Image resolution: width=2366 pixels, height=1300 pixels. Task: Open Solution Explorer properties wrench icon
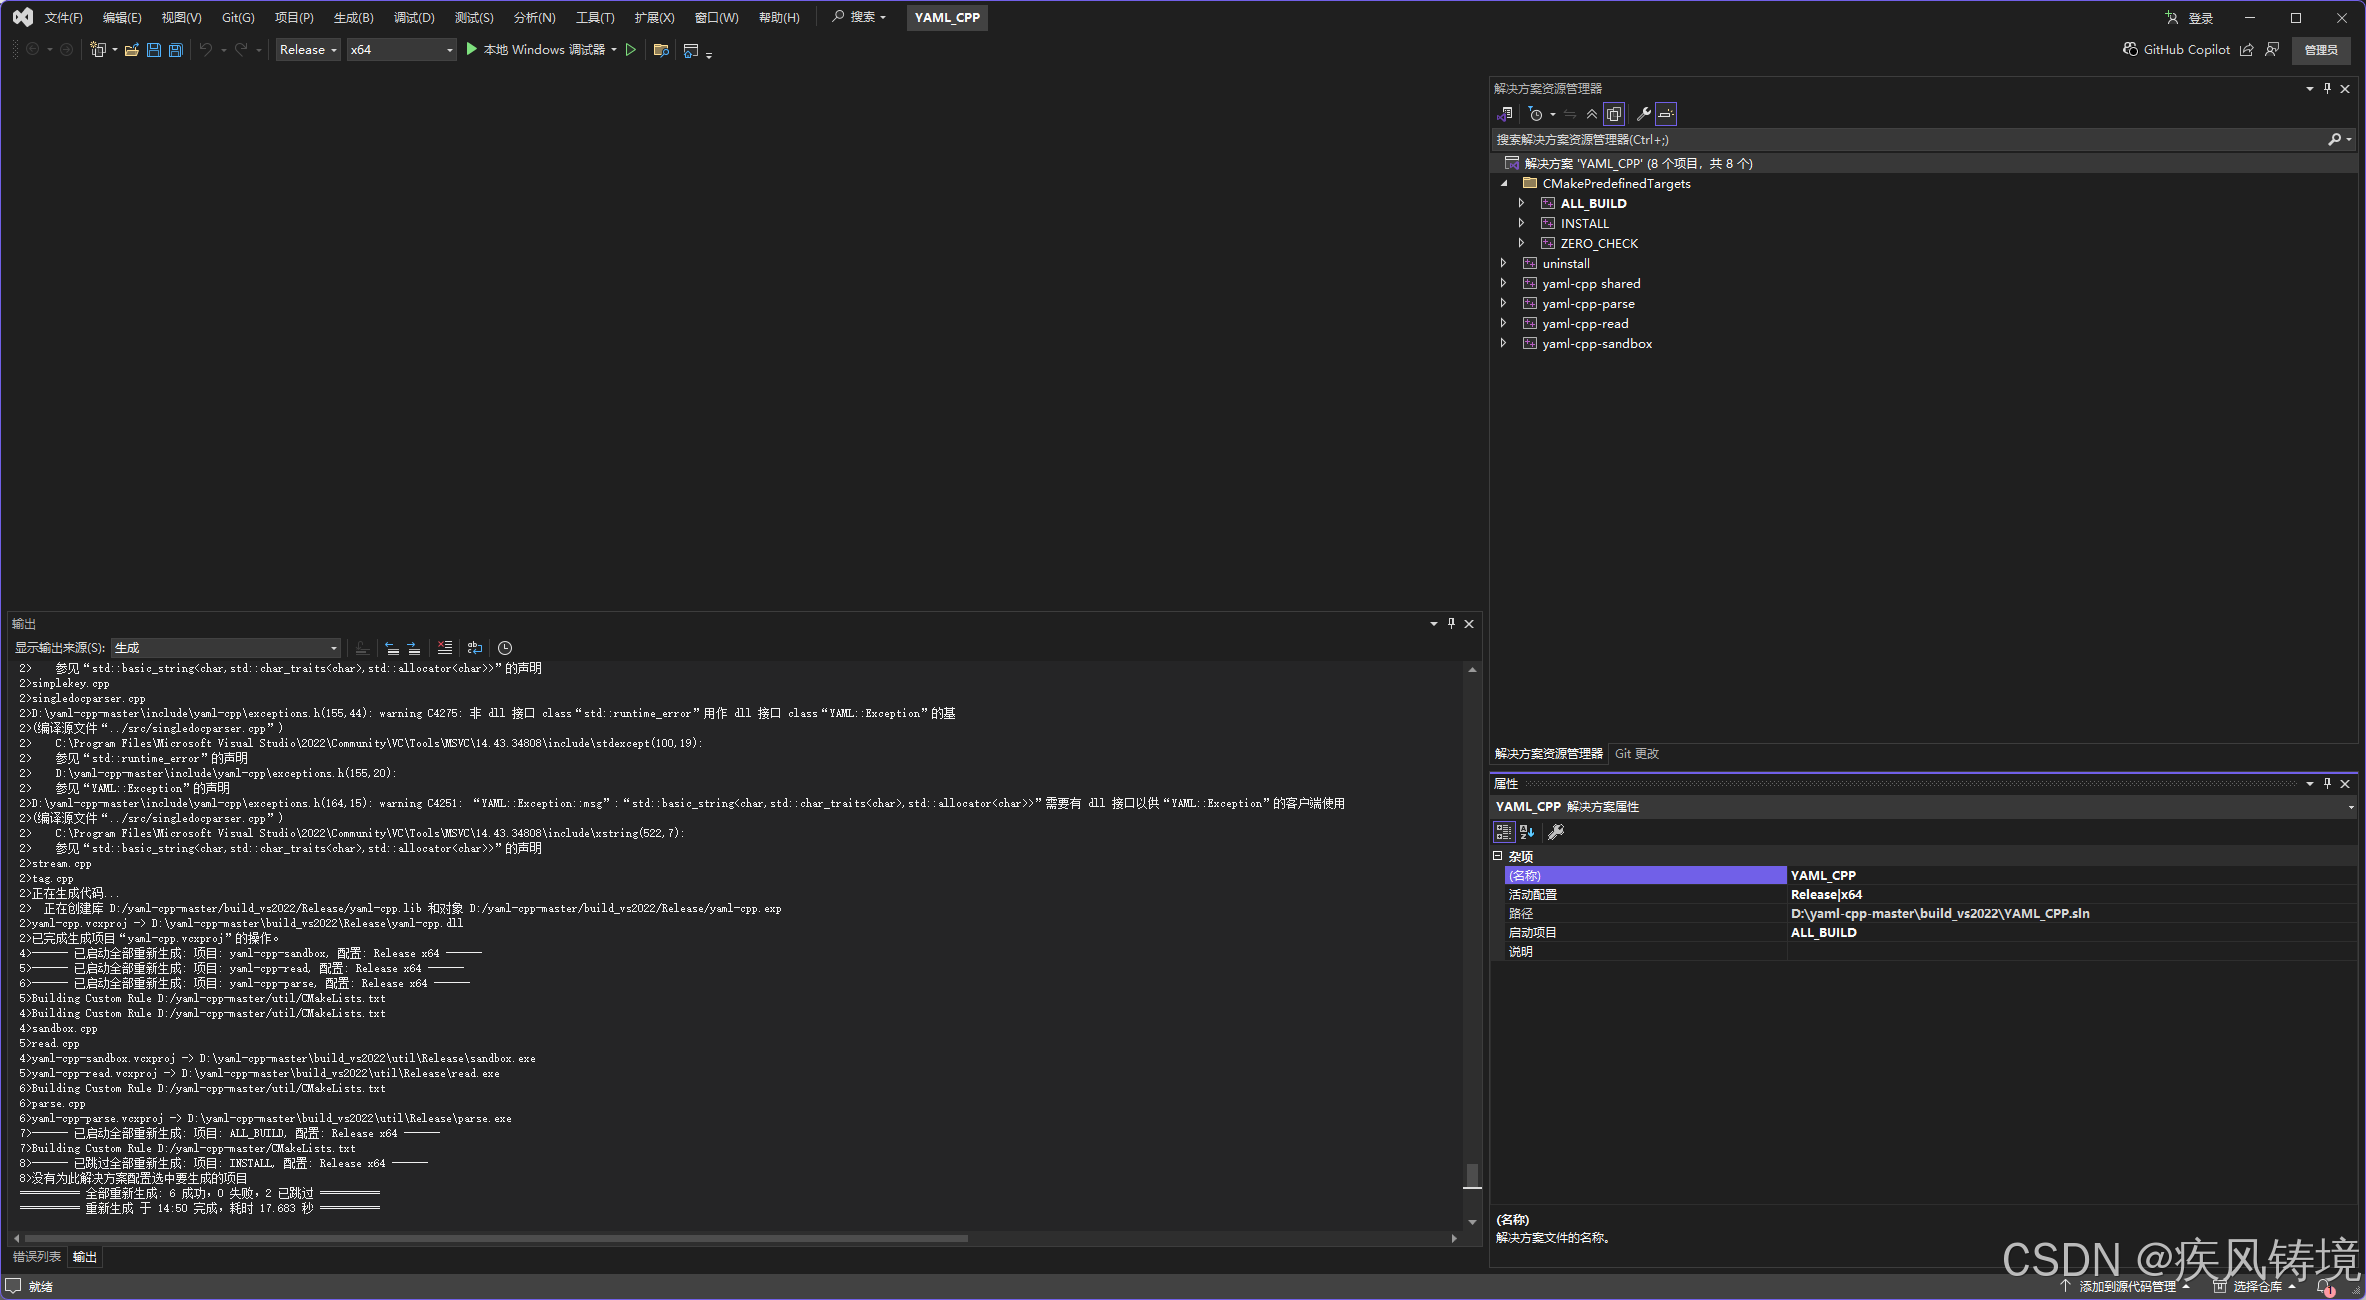[1643, 114]
